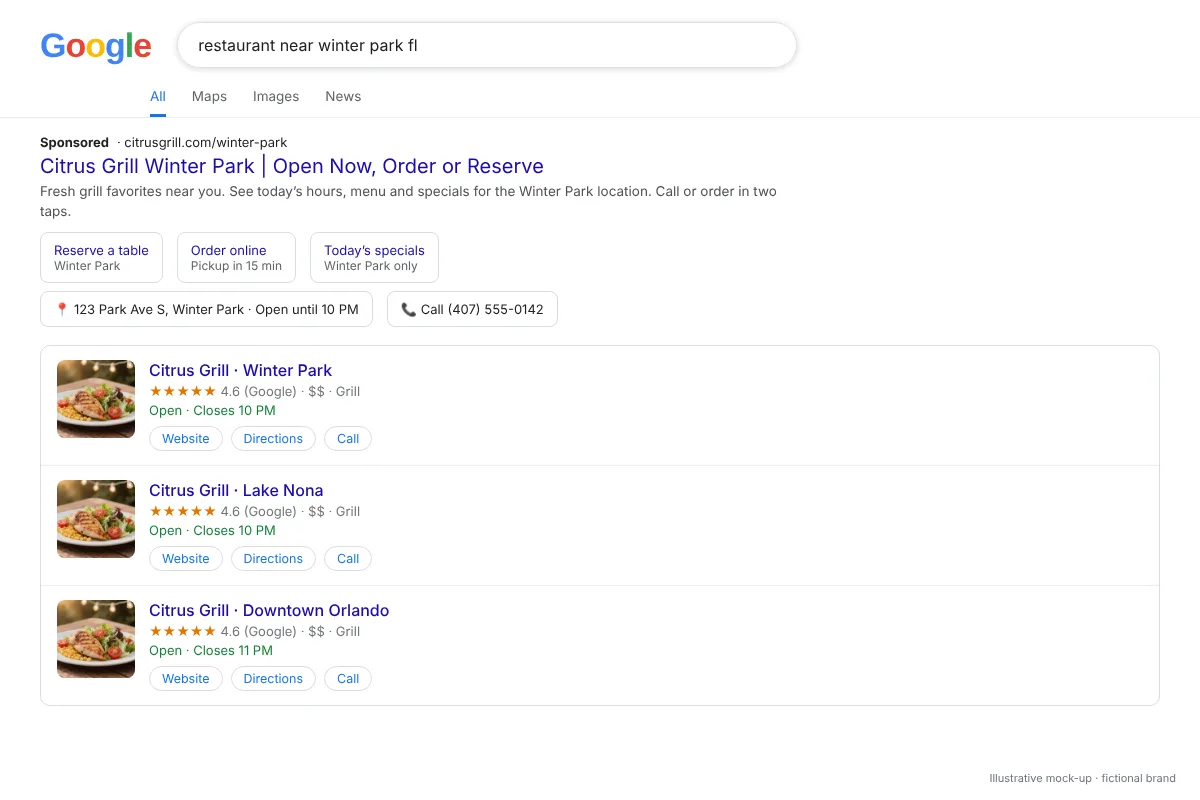Screen dimensions: 1200x800
Task: Click the 'Fresh grill favorites near you' description
Action: pos(408,201)
